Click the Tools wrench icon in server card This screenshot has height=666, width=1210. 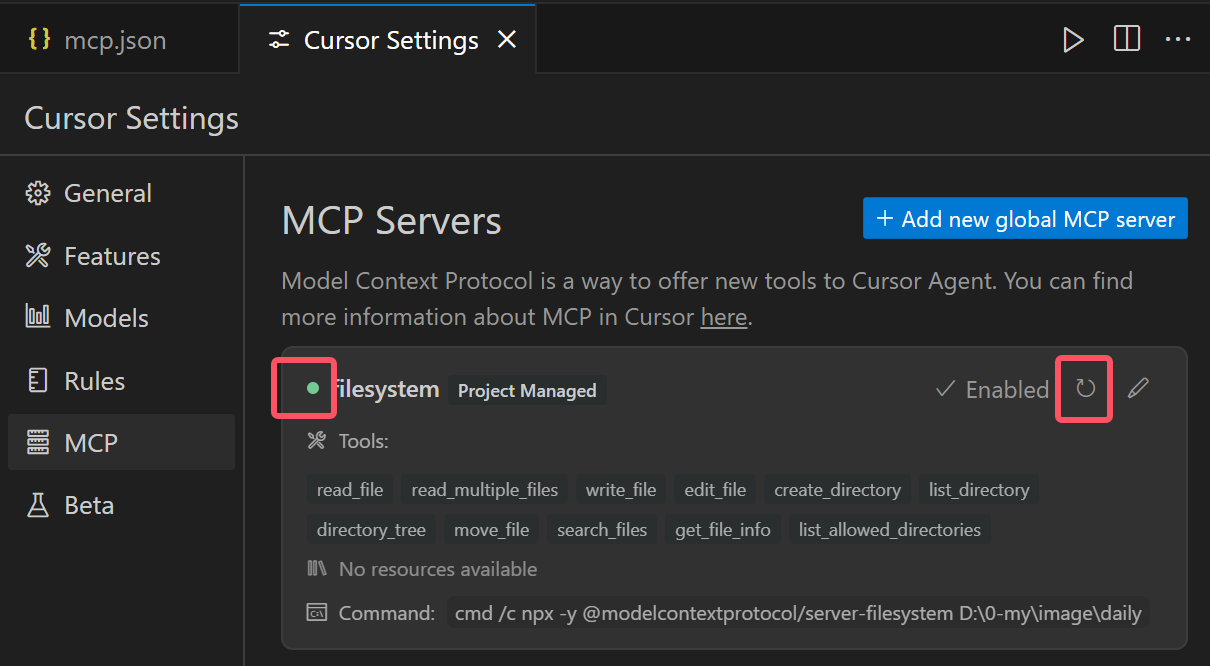click(x=317, y=441)
